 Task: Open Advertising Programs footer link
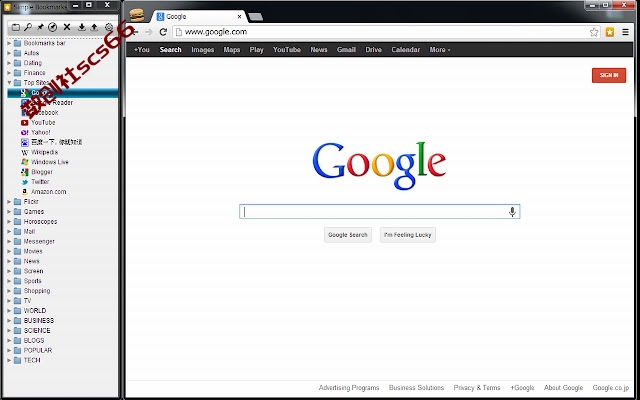[349, 388]
